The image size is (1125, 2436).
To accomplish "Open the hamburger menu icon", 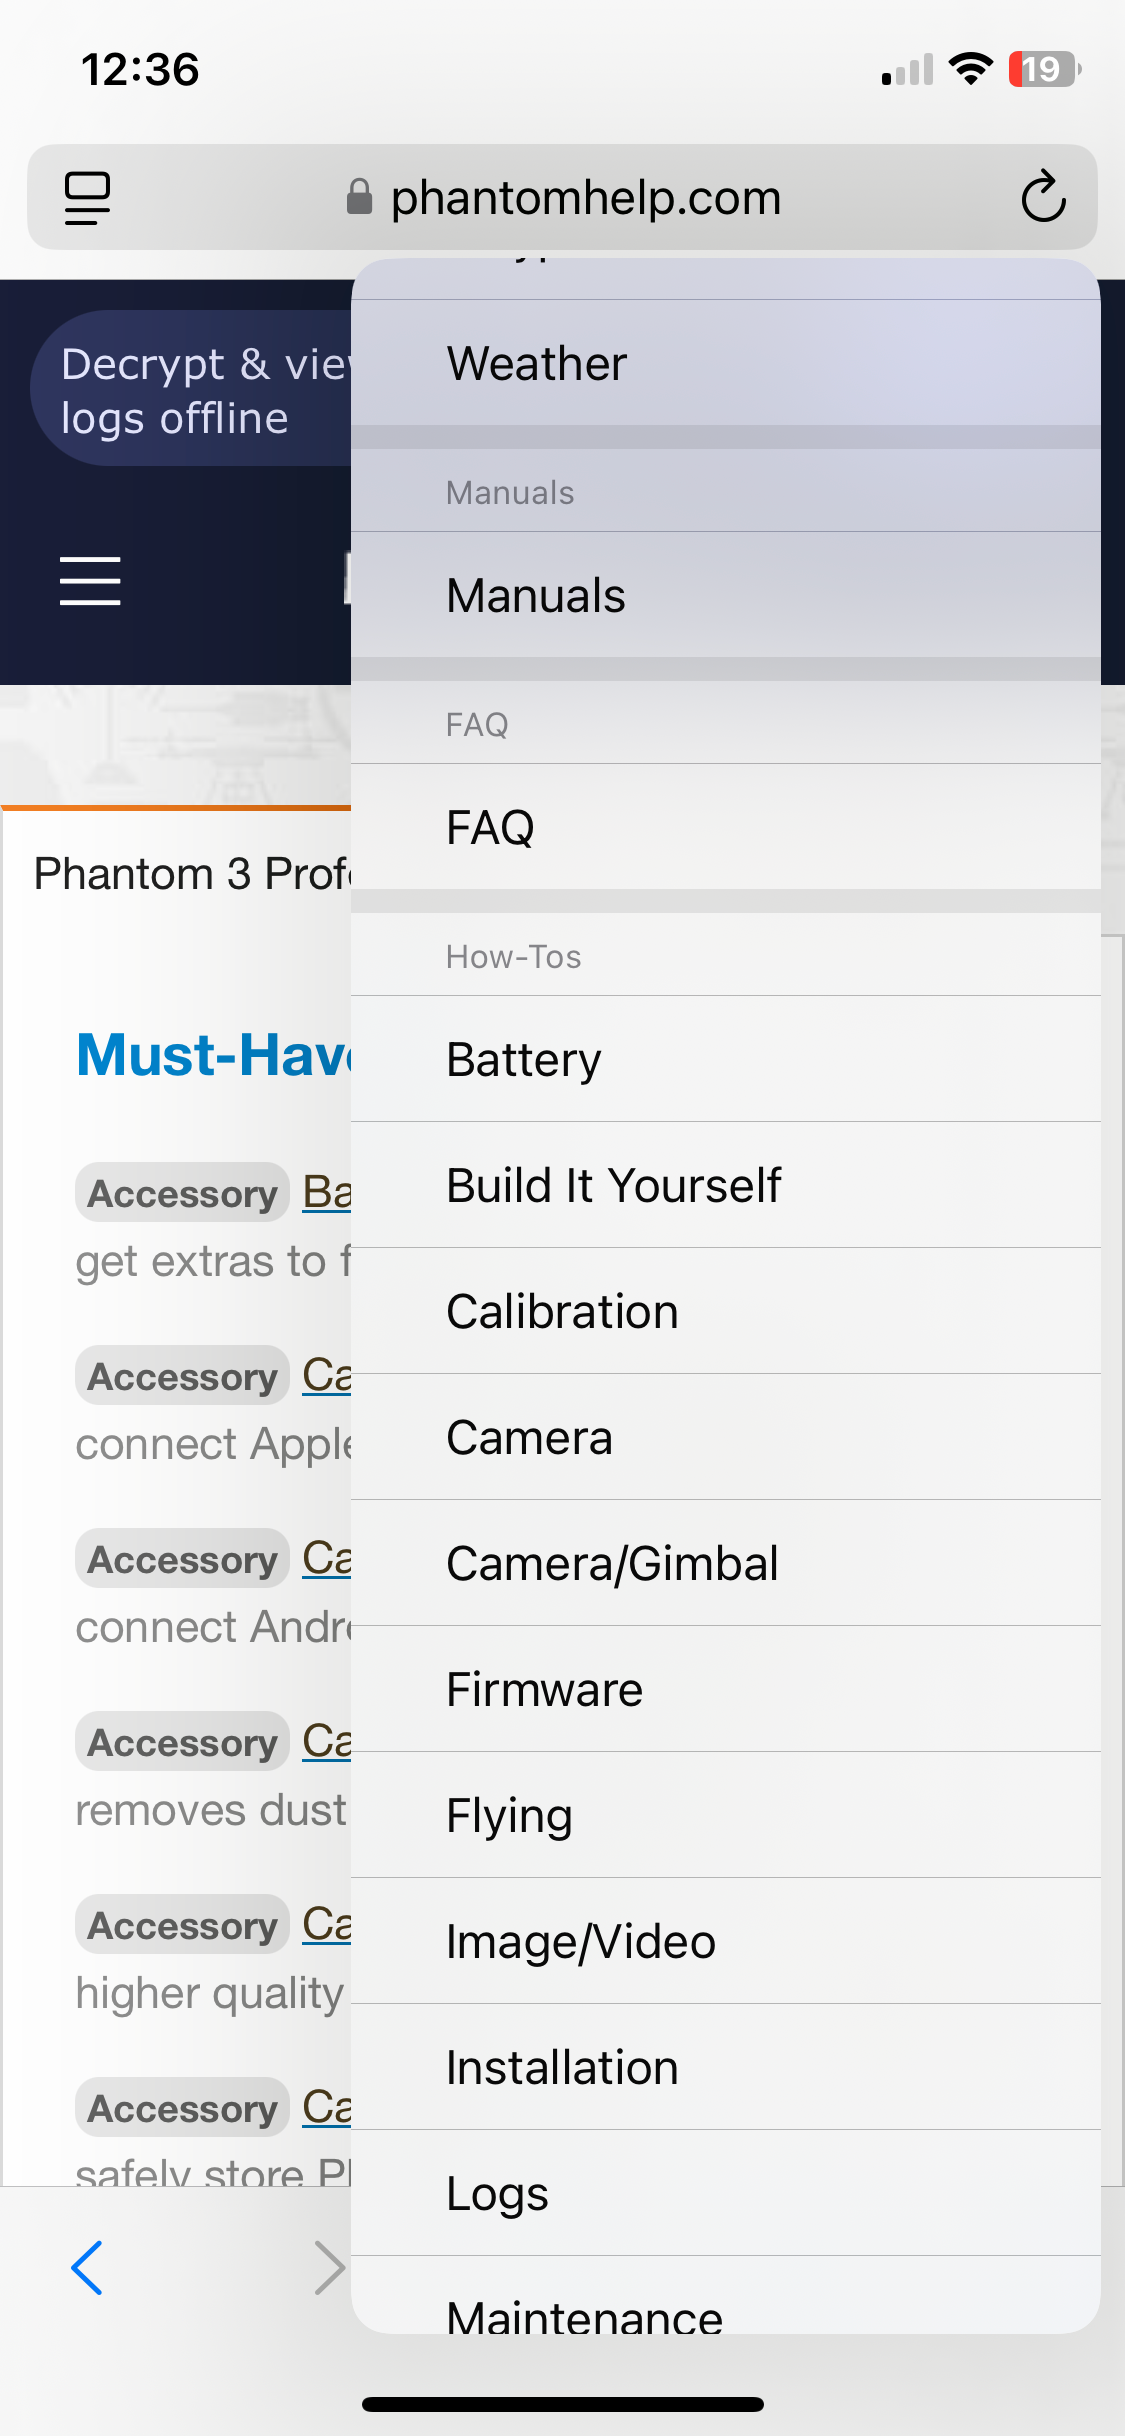I will pyautogui.click(x=90, y=581).
